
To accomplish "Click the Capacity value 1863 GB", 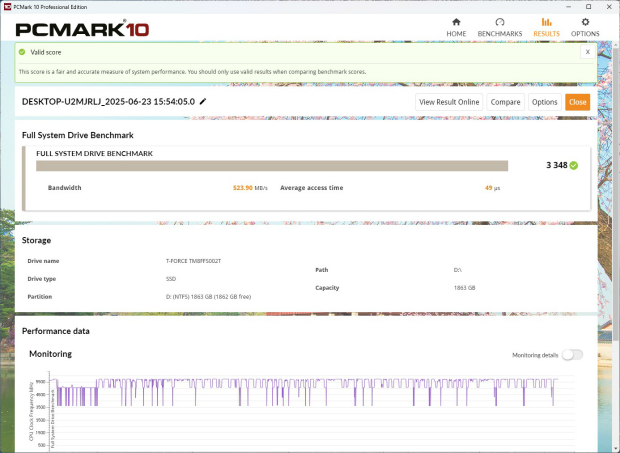I will [464, 288].
